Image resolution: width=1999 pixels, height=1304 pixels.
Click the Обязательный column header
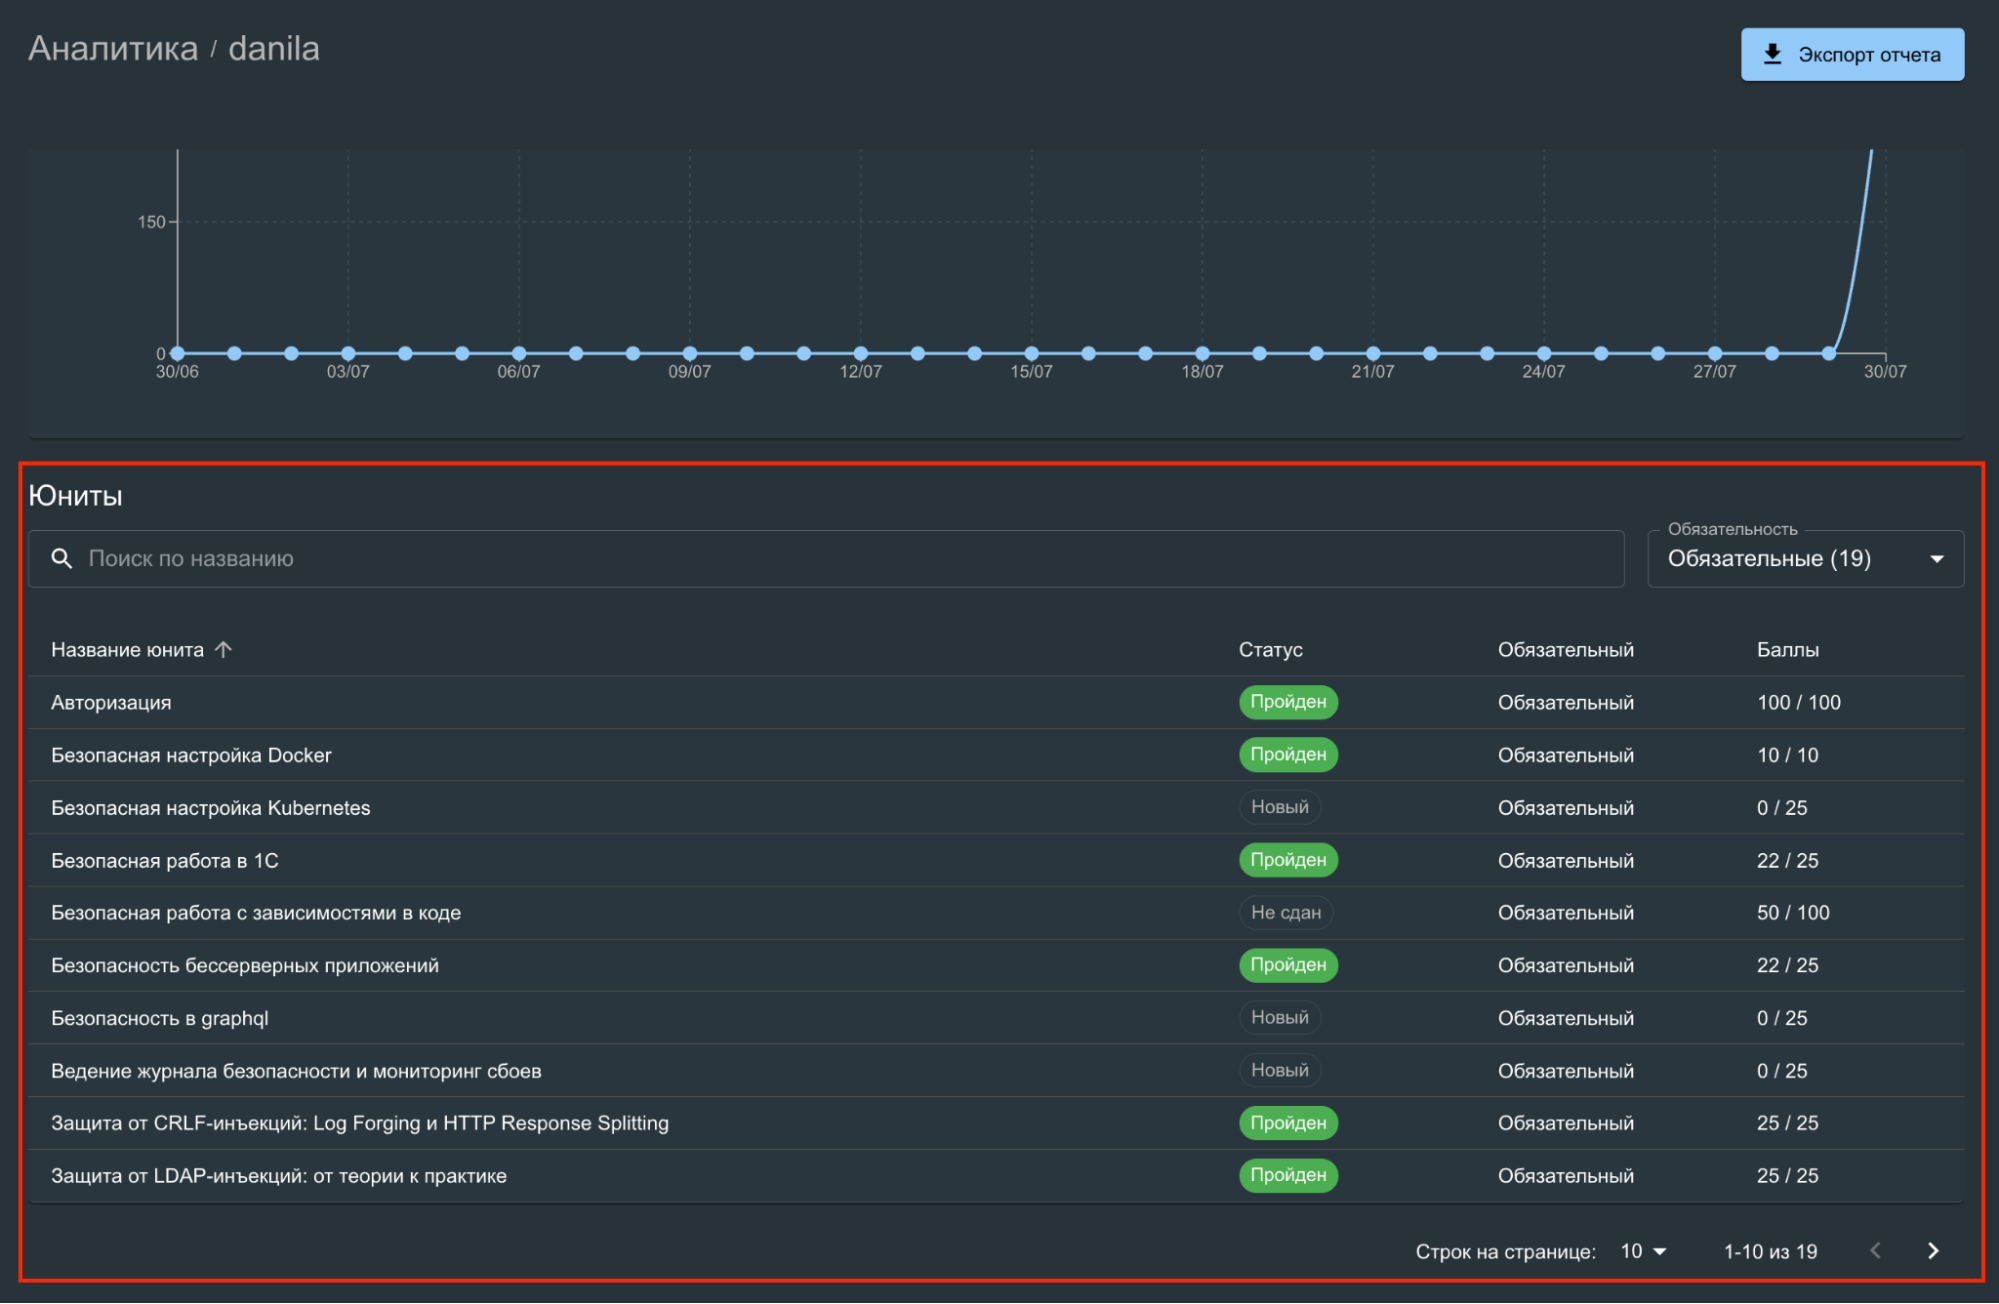tap(1565, 650)
